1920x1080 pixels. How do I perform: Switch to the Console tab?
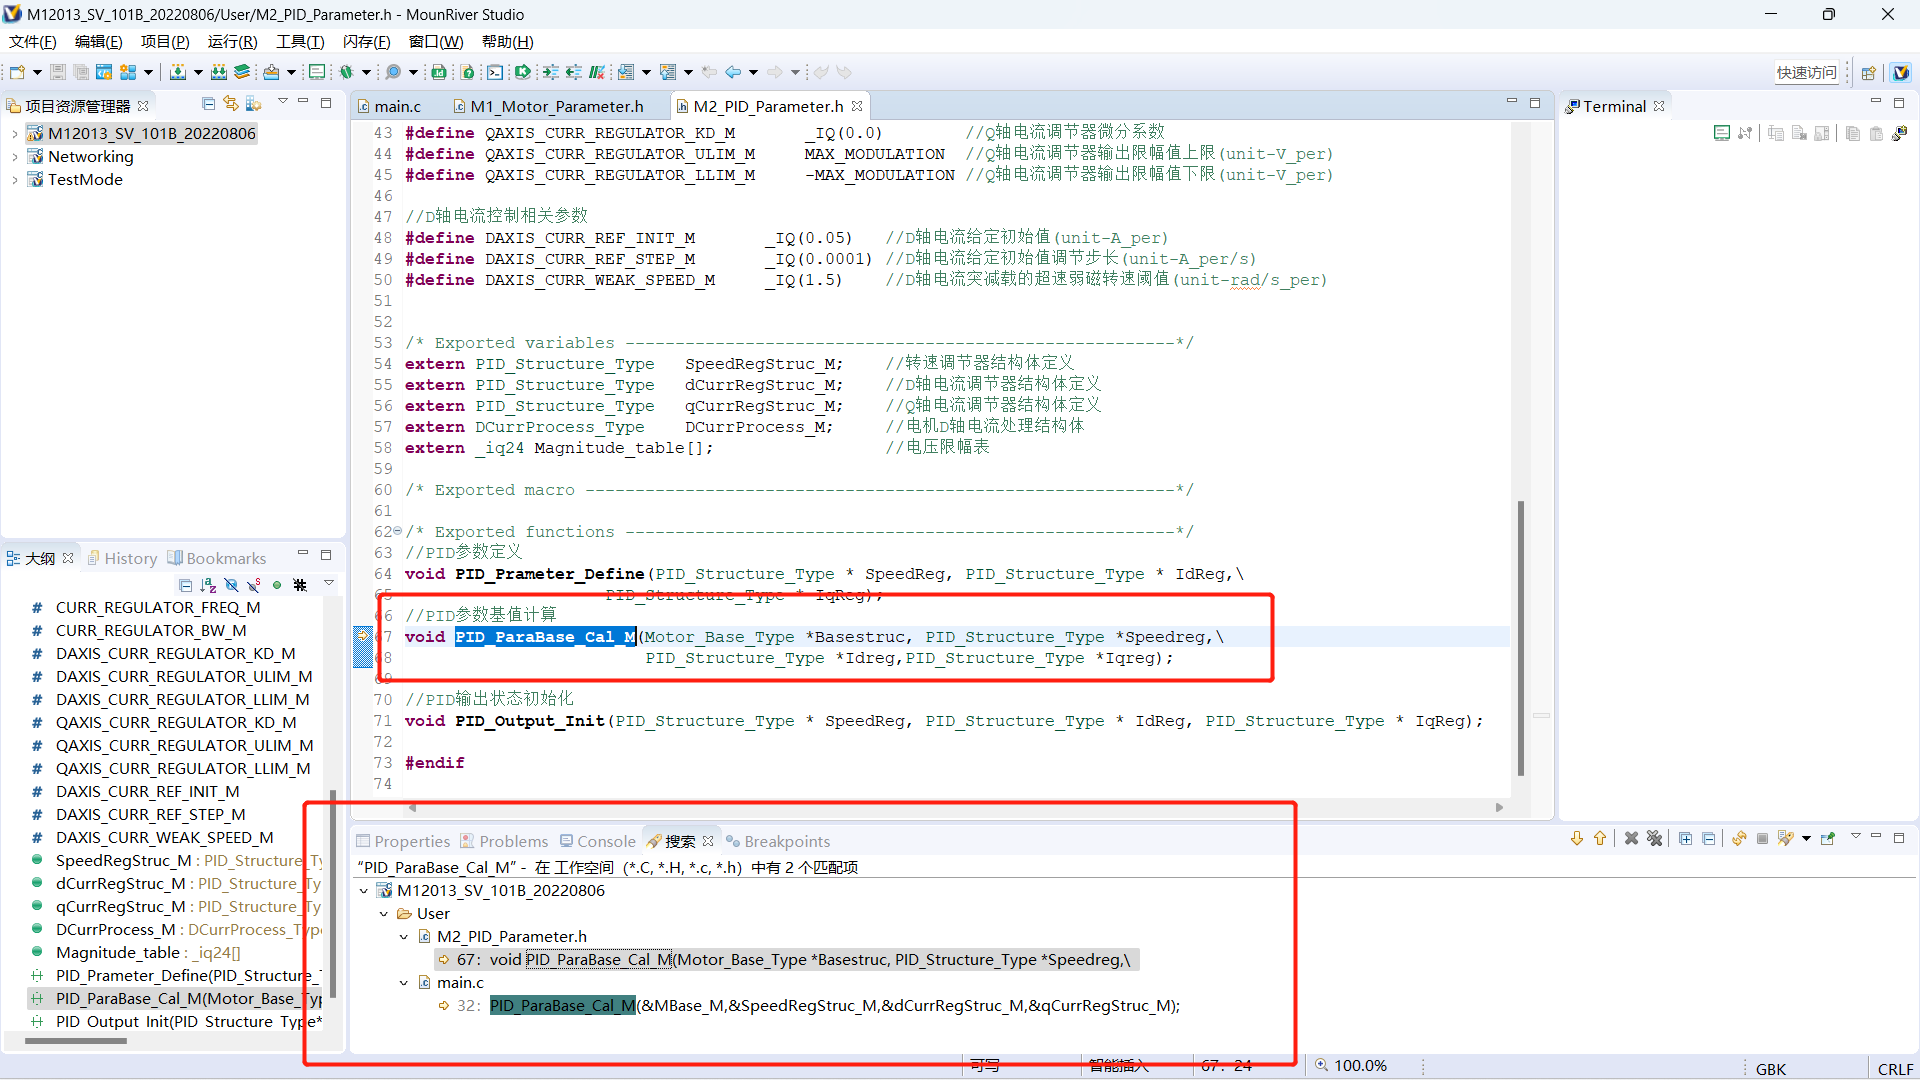(x=598, y=841)
